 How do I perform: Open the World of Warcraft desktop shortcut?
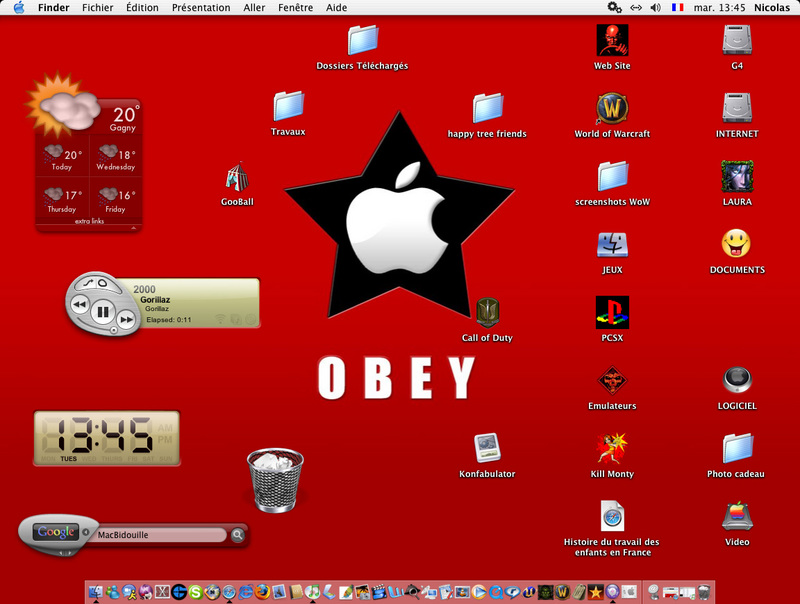612,108
